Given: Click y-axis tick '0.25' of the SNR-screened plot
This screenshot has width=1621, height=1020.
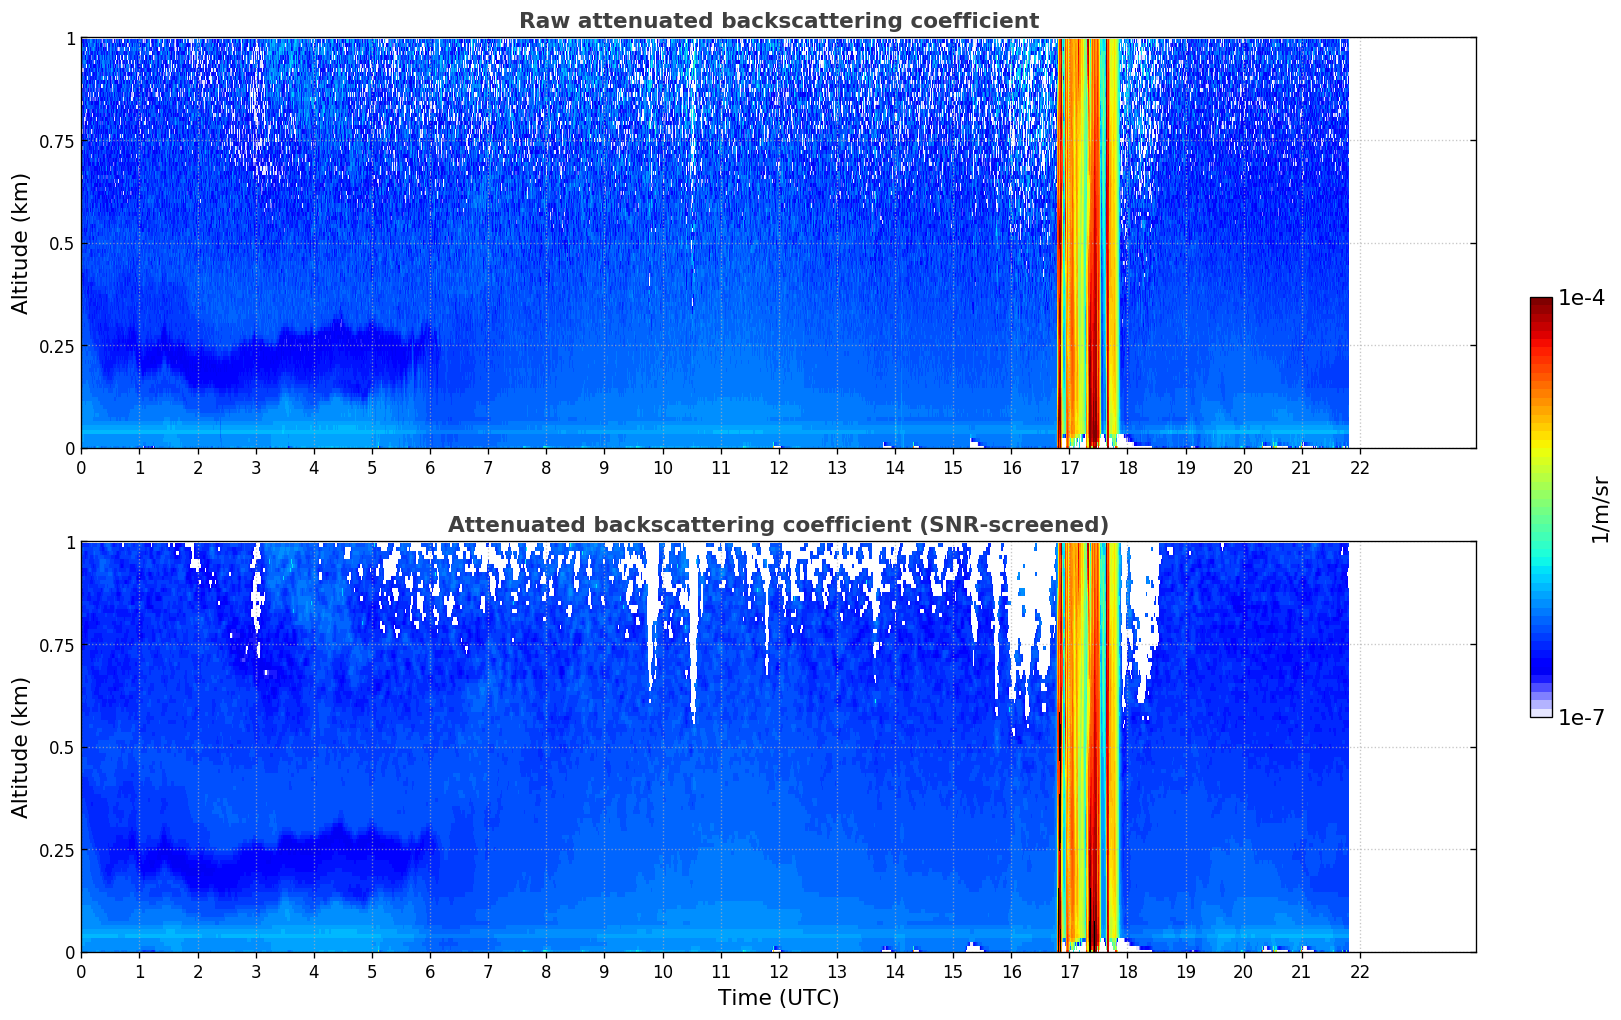Looking at the screenshot, I should 57,850.
